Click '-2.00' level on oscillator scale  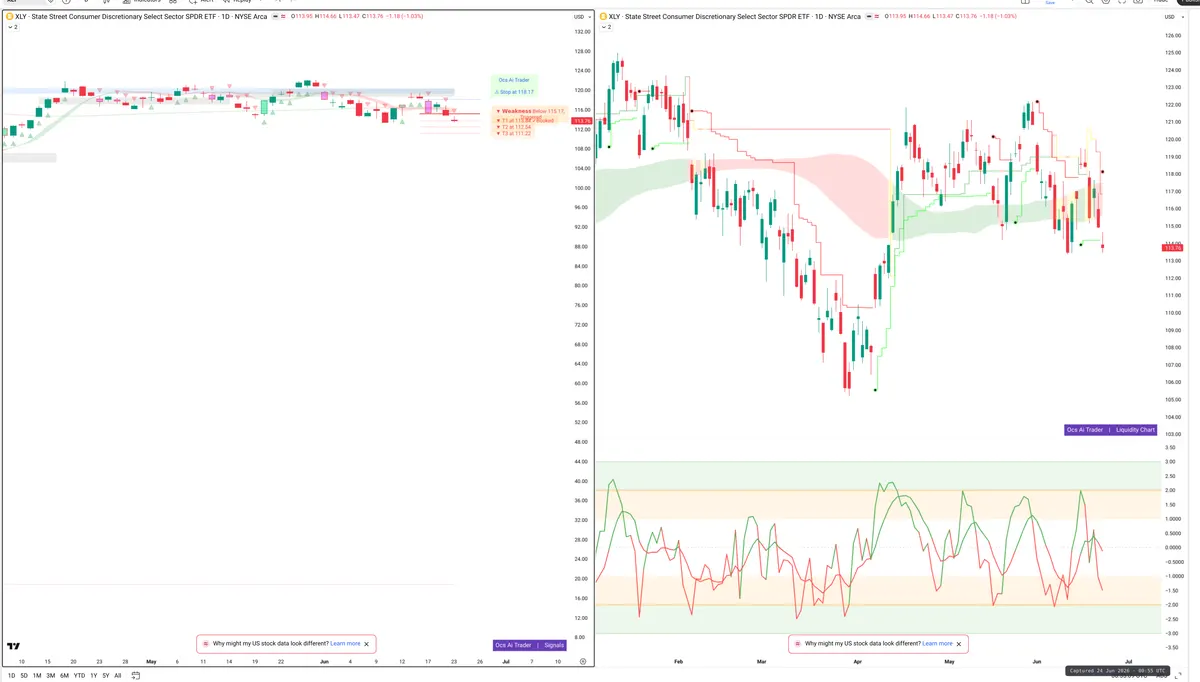(x=1172, y=605)
